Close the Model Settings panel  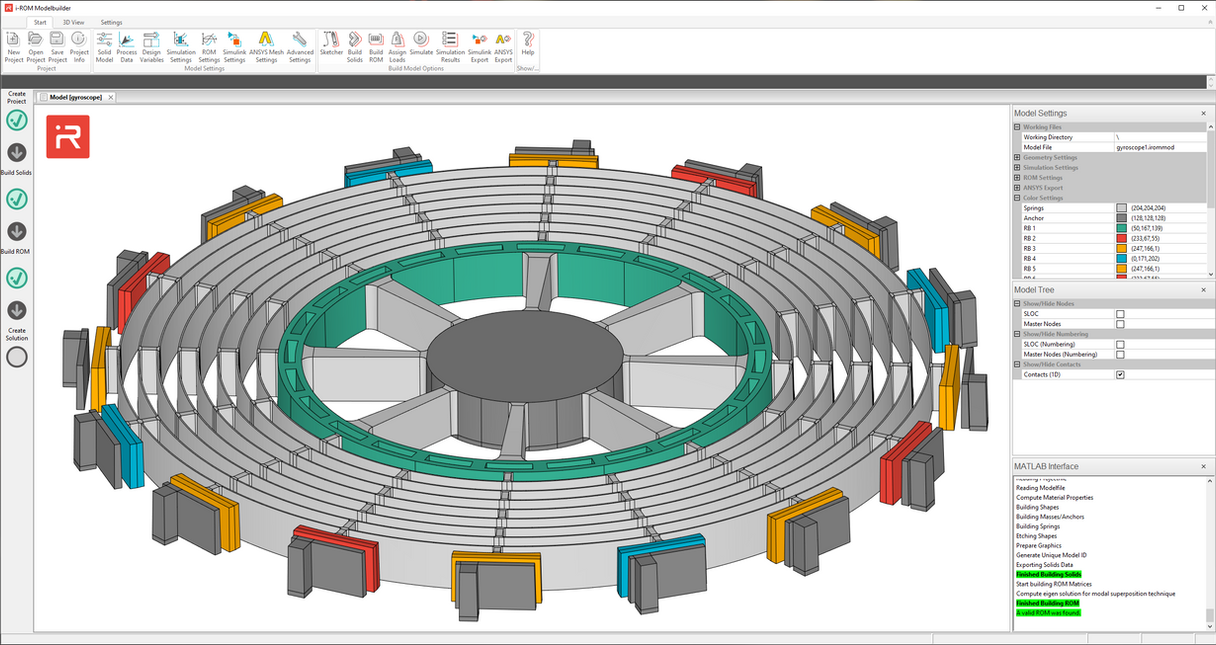1205,113
